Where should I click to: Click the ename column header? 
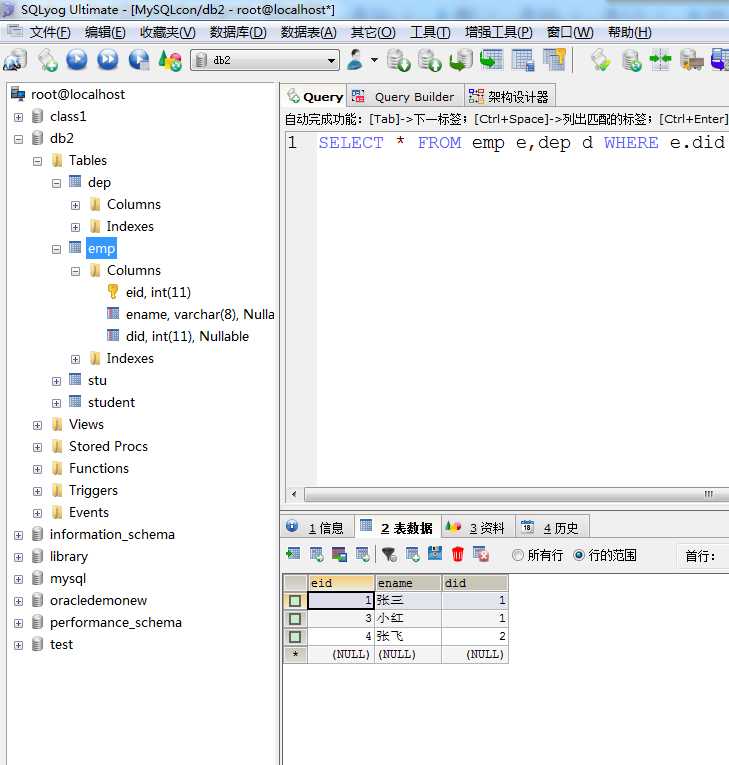tap(408, 583)
